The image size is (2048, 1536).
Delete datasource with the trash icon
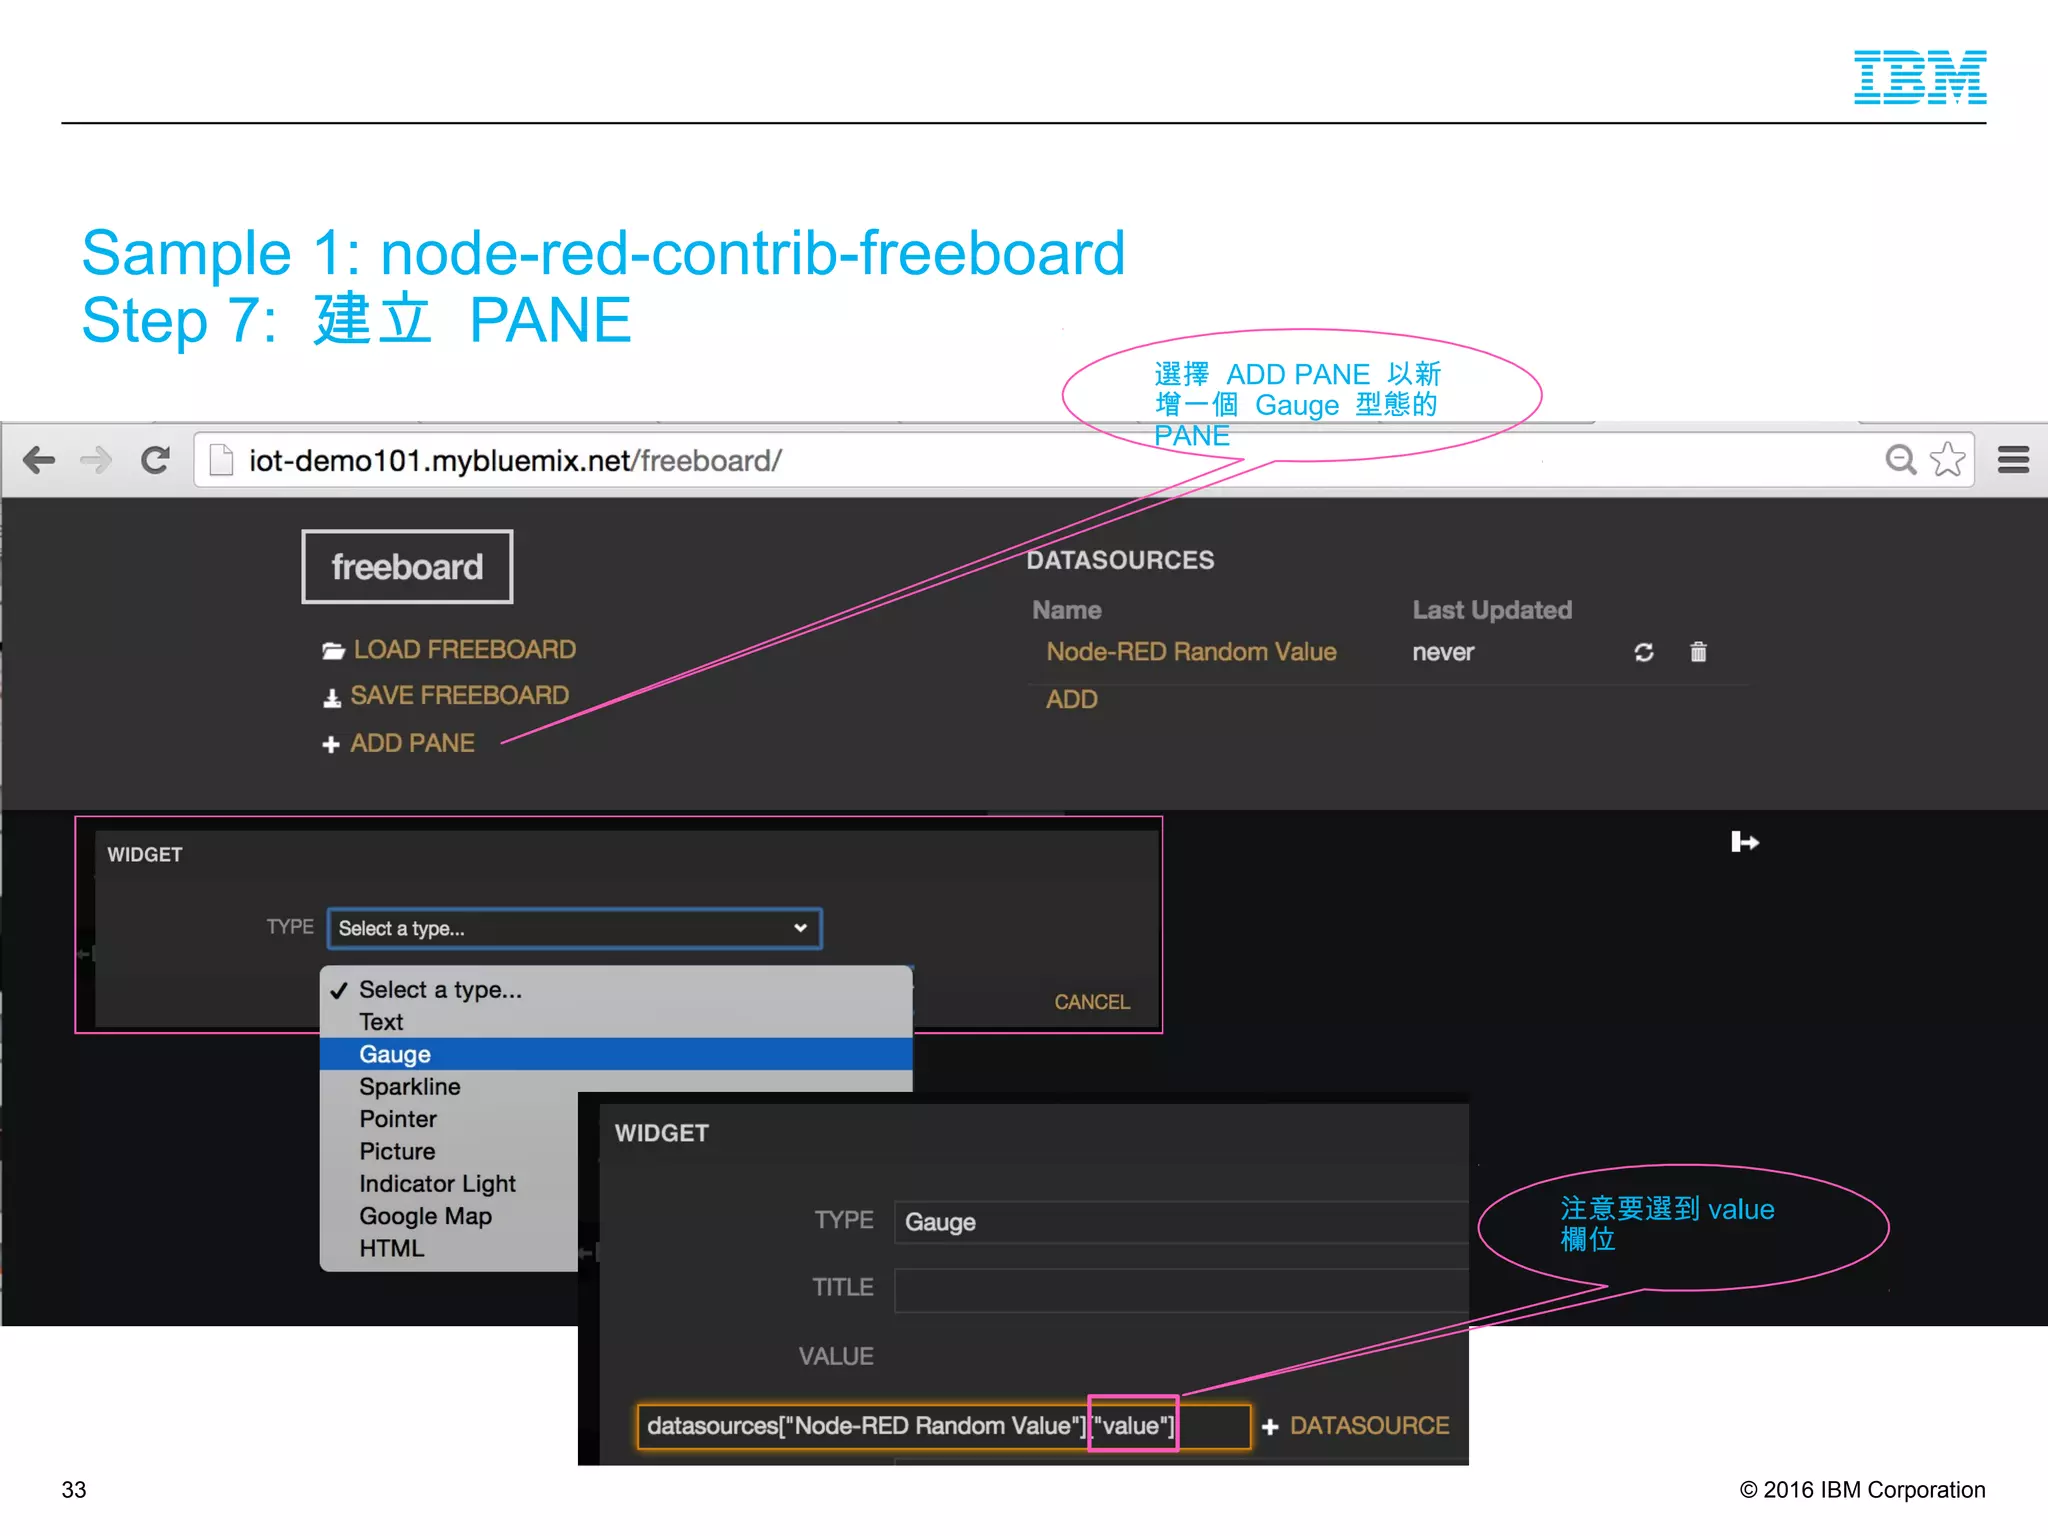point(1698,652)
